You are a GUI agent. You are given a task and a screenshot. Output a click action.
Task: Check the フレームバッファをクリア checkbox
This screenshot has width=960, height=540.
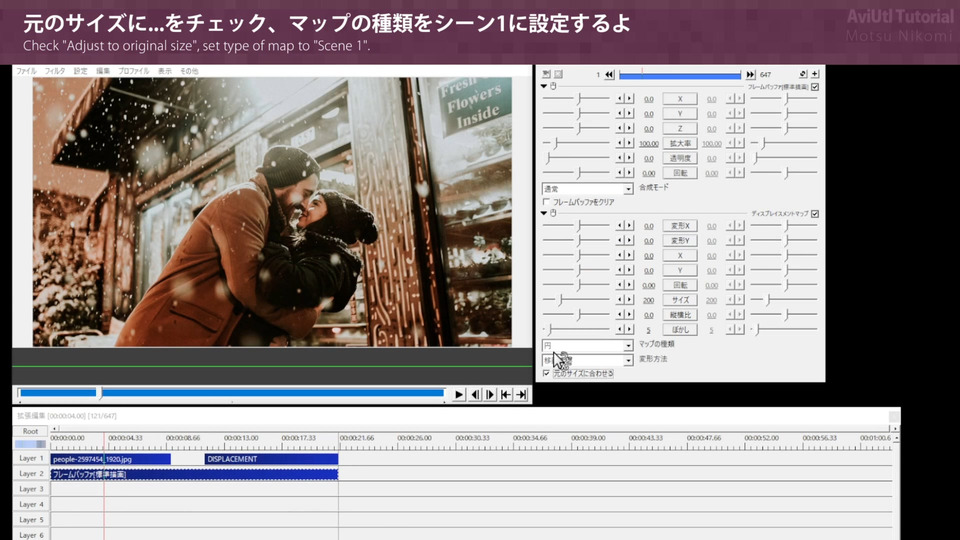point(546,202)
